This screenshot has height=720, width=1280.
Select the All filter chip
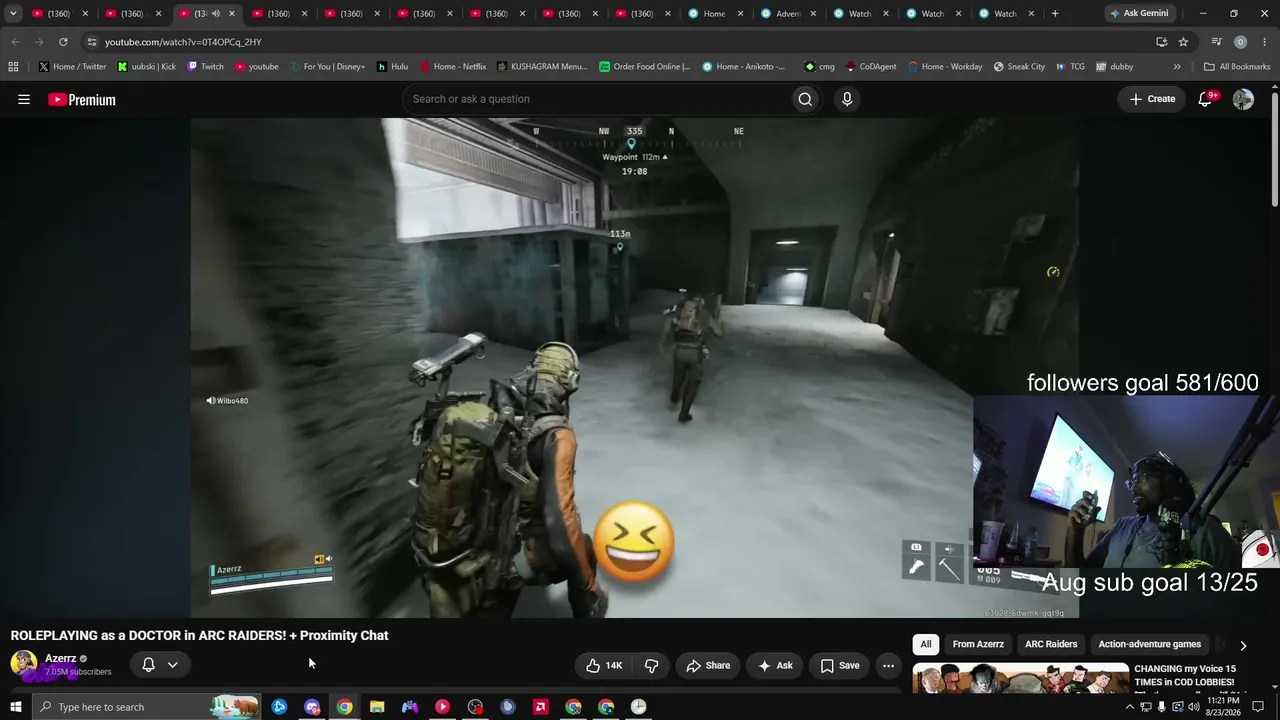(926, 644)
